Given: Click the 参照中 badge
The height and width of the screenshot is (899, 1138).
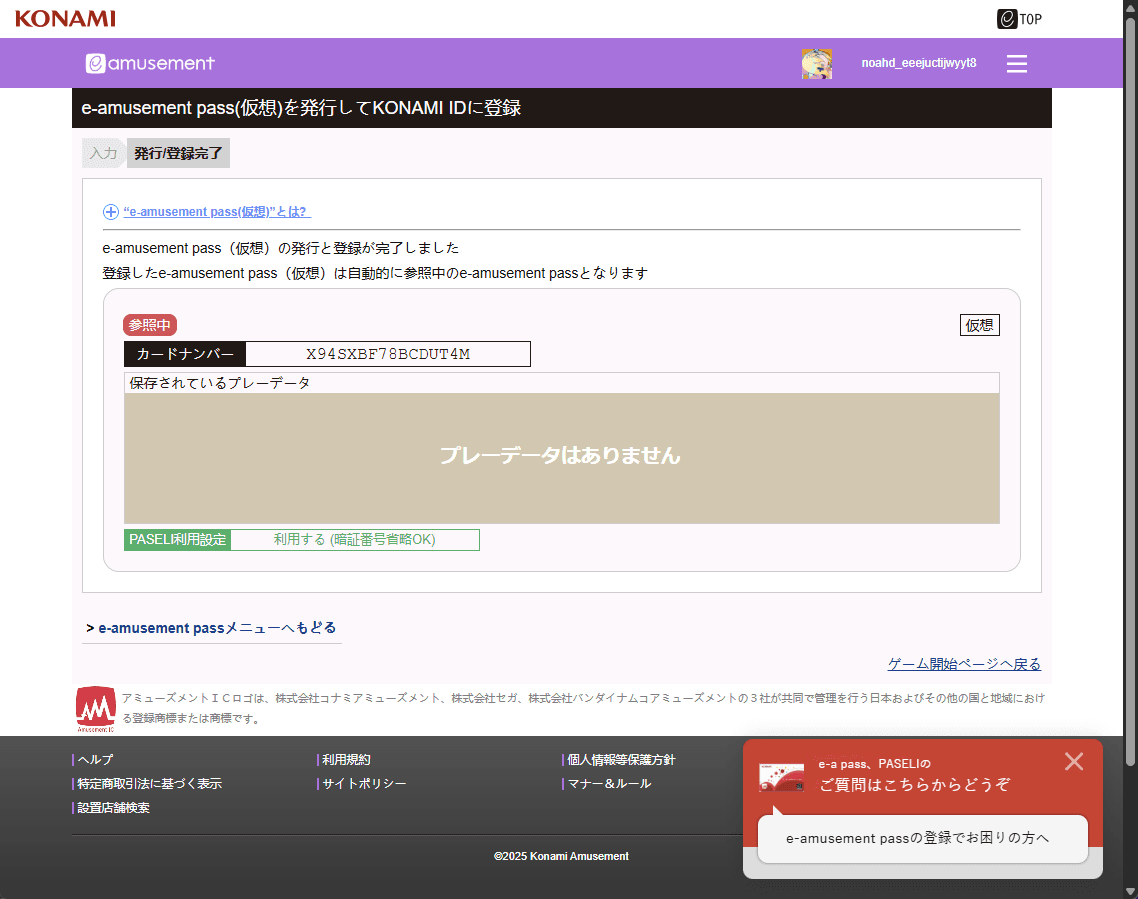Looking at the screenshot, I should point(150,325).
